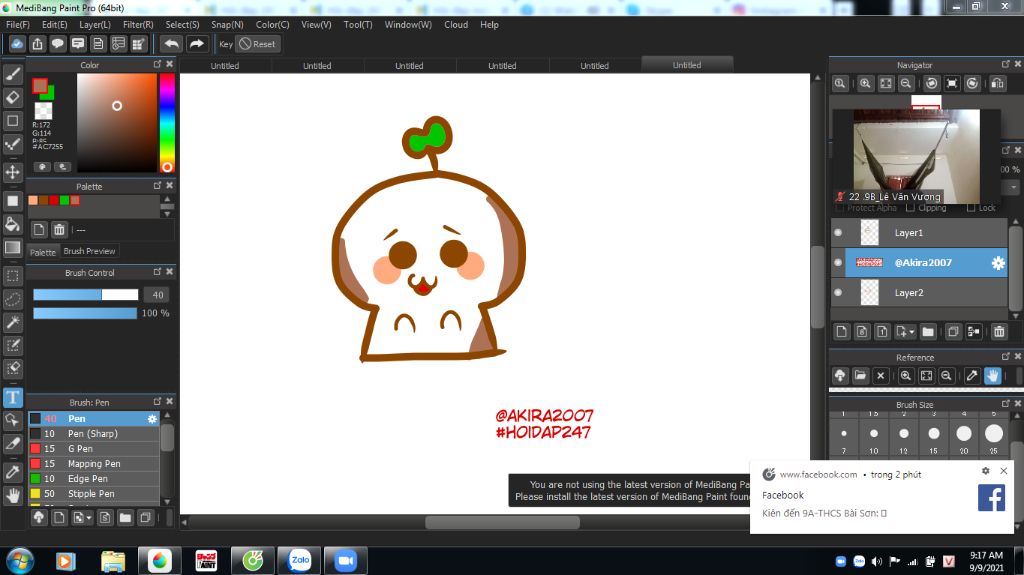Select Mapping Pen brush
This screenshot has width=1024, height=575.
click(x=94, y=464)
